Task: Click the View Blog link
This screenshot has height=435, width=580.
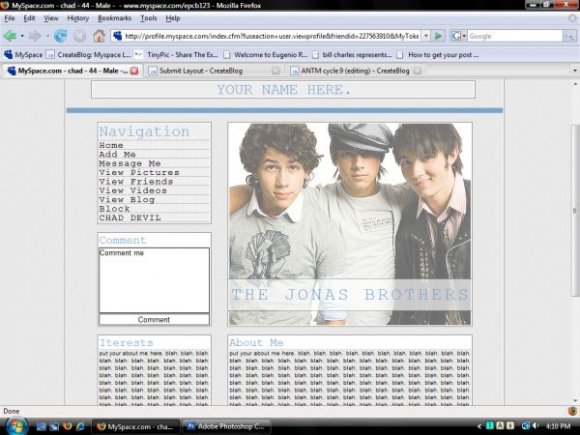Action: click(127, 200)
